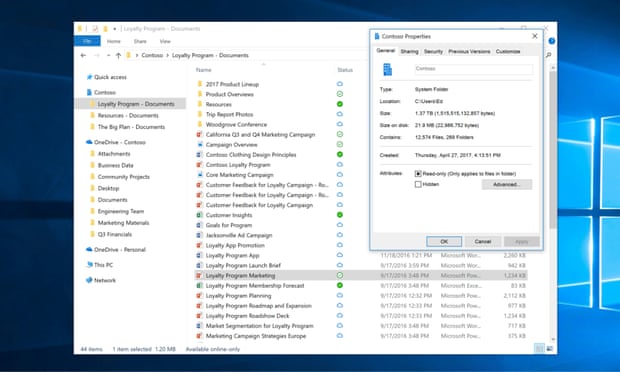Click the Contoso folder icon in the Properties dialog

click(388, 69)
